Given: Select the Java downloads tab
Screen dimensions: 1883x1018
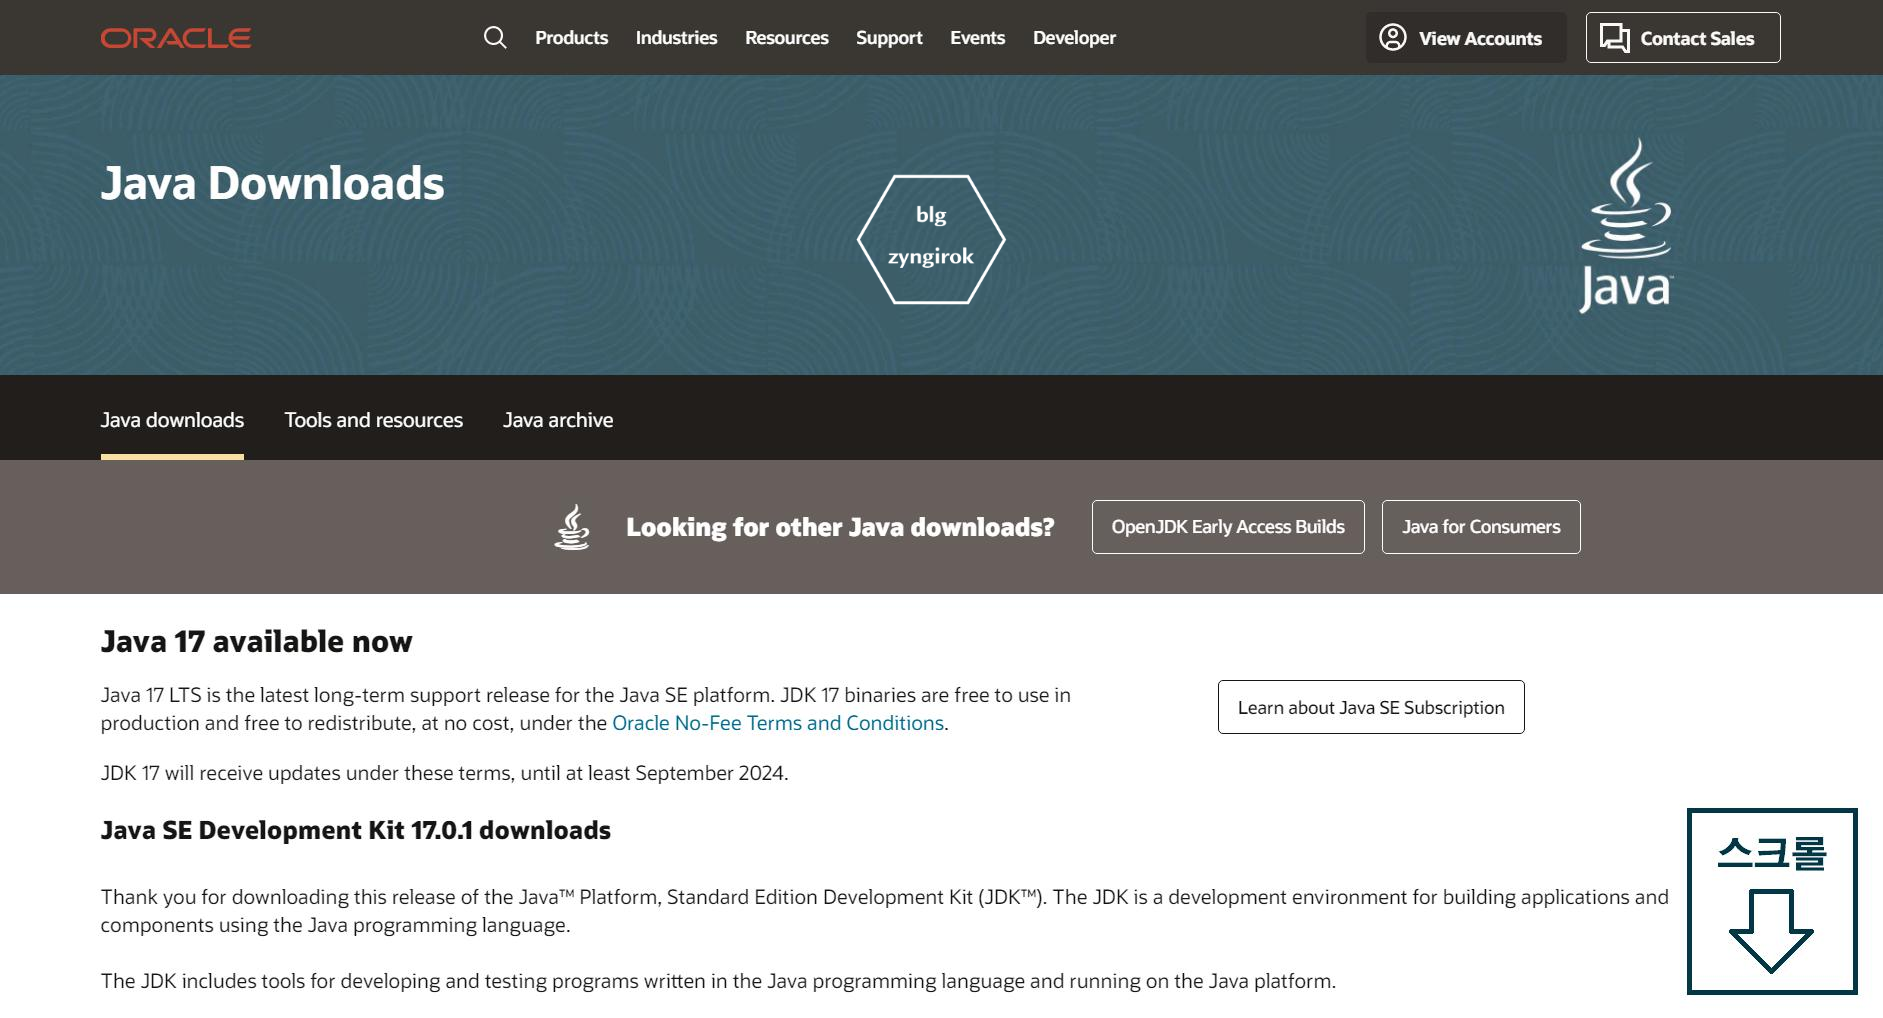Looking at the screenshot, I should (x=172, y=420).
